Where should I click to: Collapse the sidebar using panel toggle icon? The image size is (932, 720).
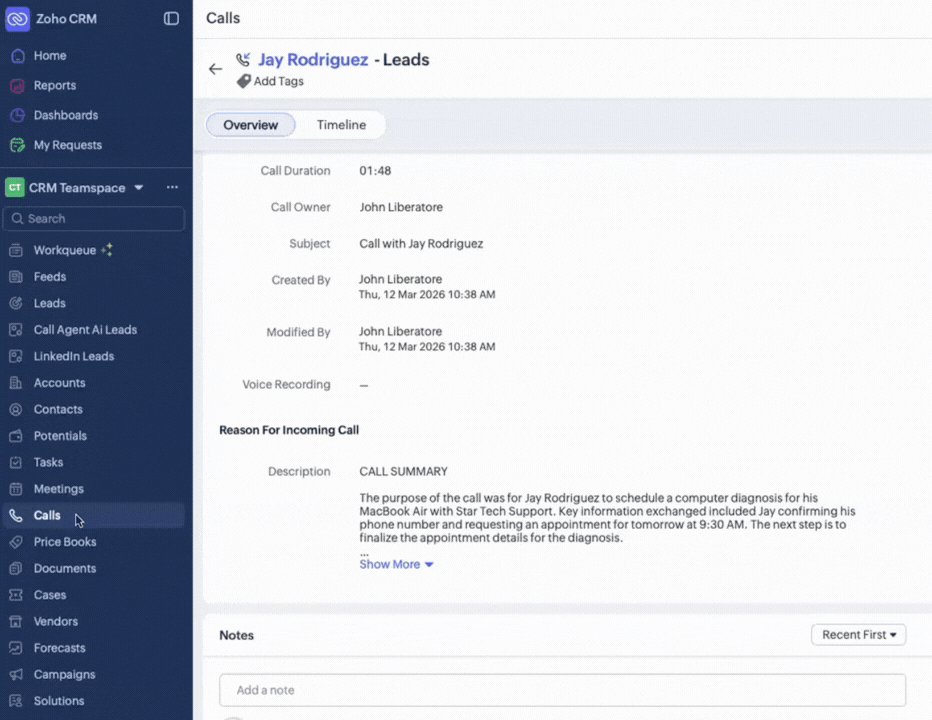point(171,19)
